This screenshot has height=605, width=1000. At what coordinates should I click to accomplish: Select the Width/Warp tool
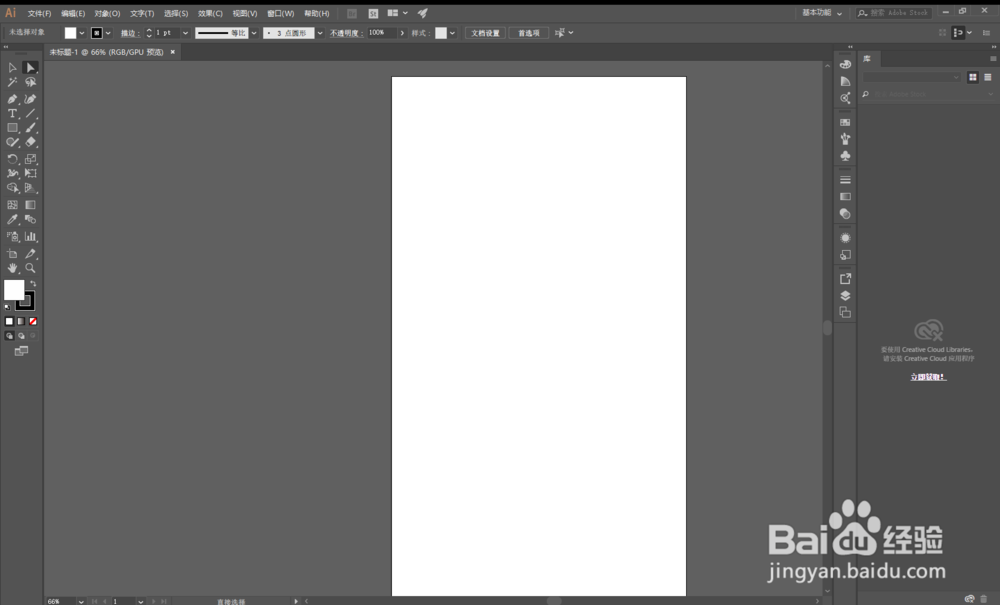point(12,173)
